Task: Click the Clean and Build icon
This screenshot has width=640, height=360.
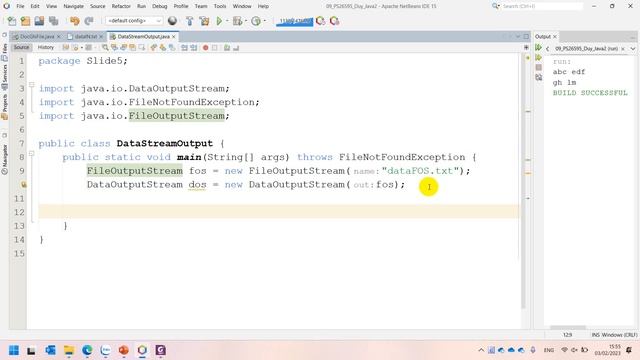Action: click(204, 21)
